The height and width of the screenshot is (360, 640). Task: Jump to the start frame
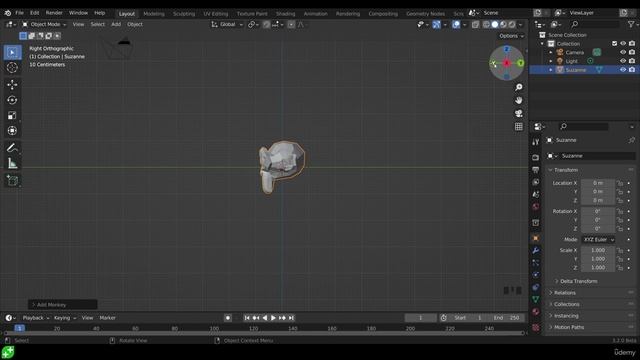(247, 318)
